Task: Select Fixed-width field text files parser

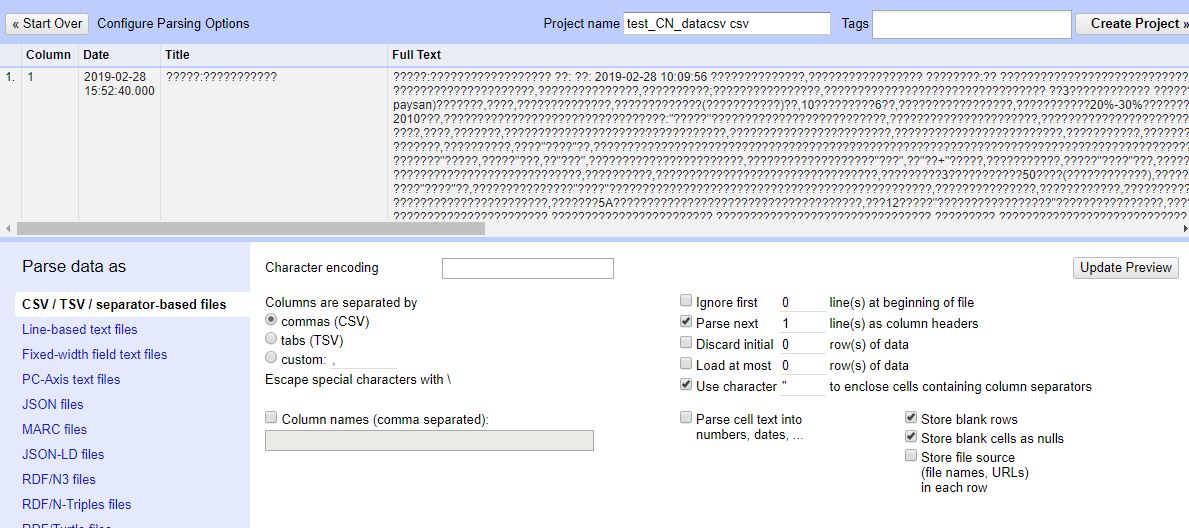Action: click(x=95, y=354)
